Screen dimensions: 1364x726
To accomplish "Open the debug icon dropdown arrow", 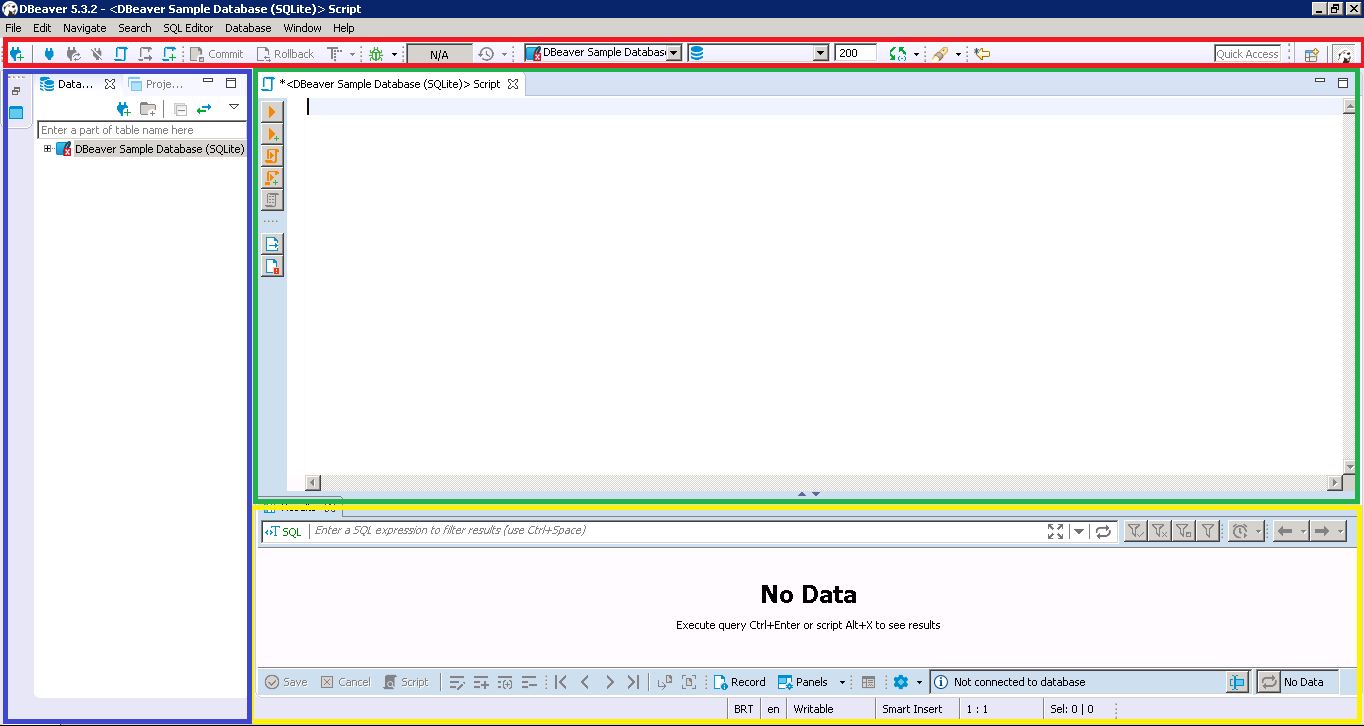I will tap(394, 54).
